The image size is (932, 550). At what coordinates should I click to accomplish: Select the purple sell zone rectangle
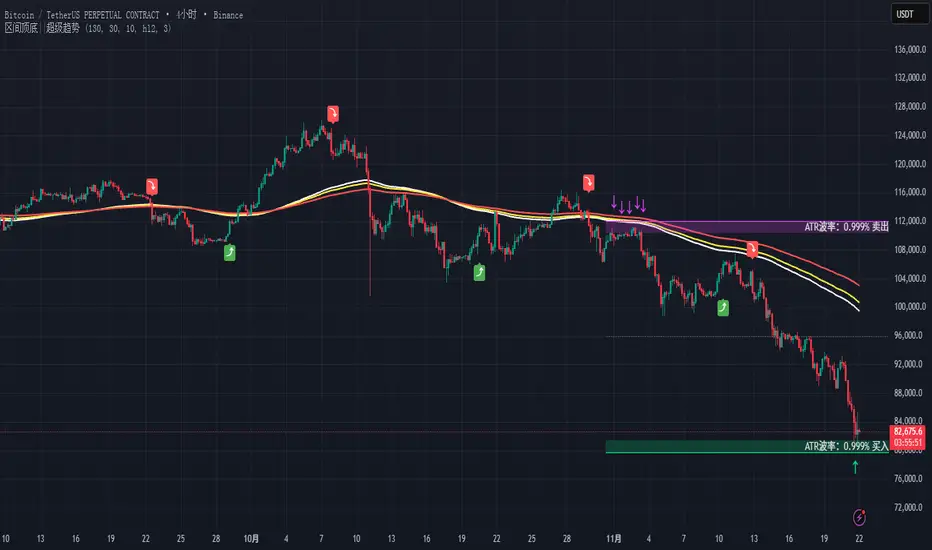747,227
